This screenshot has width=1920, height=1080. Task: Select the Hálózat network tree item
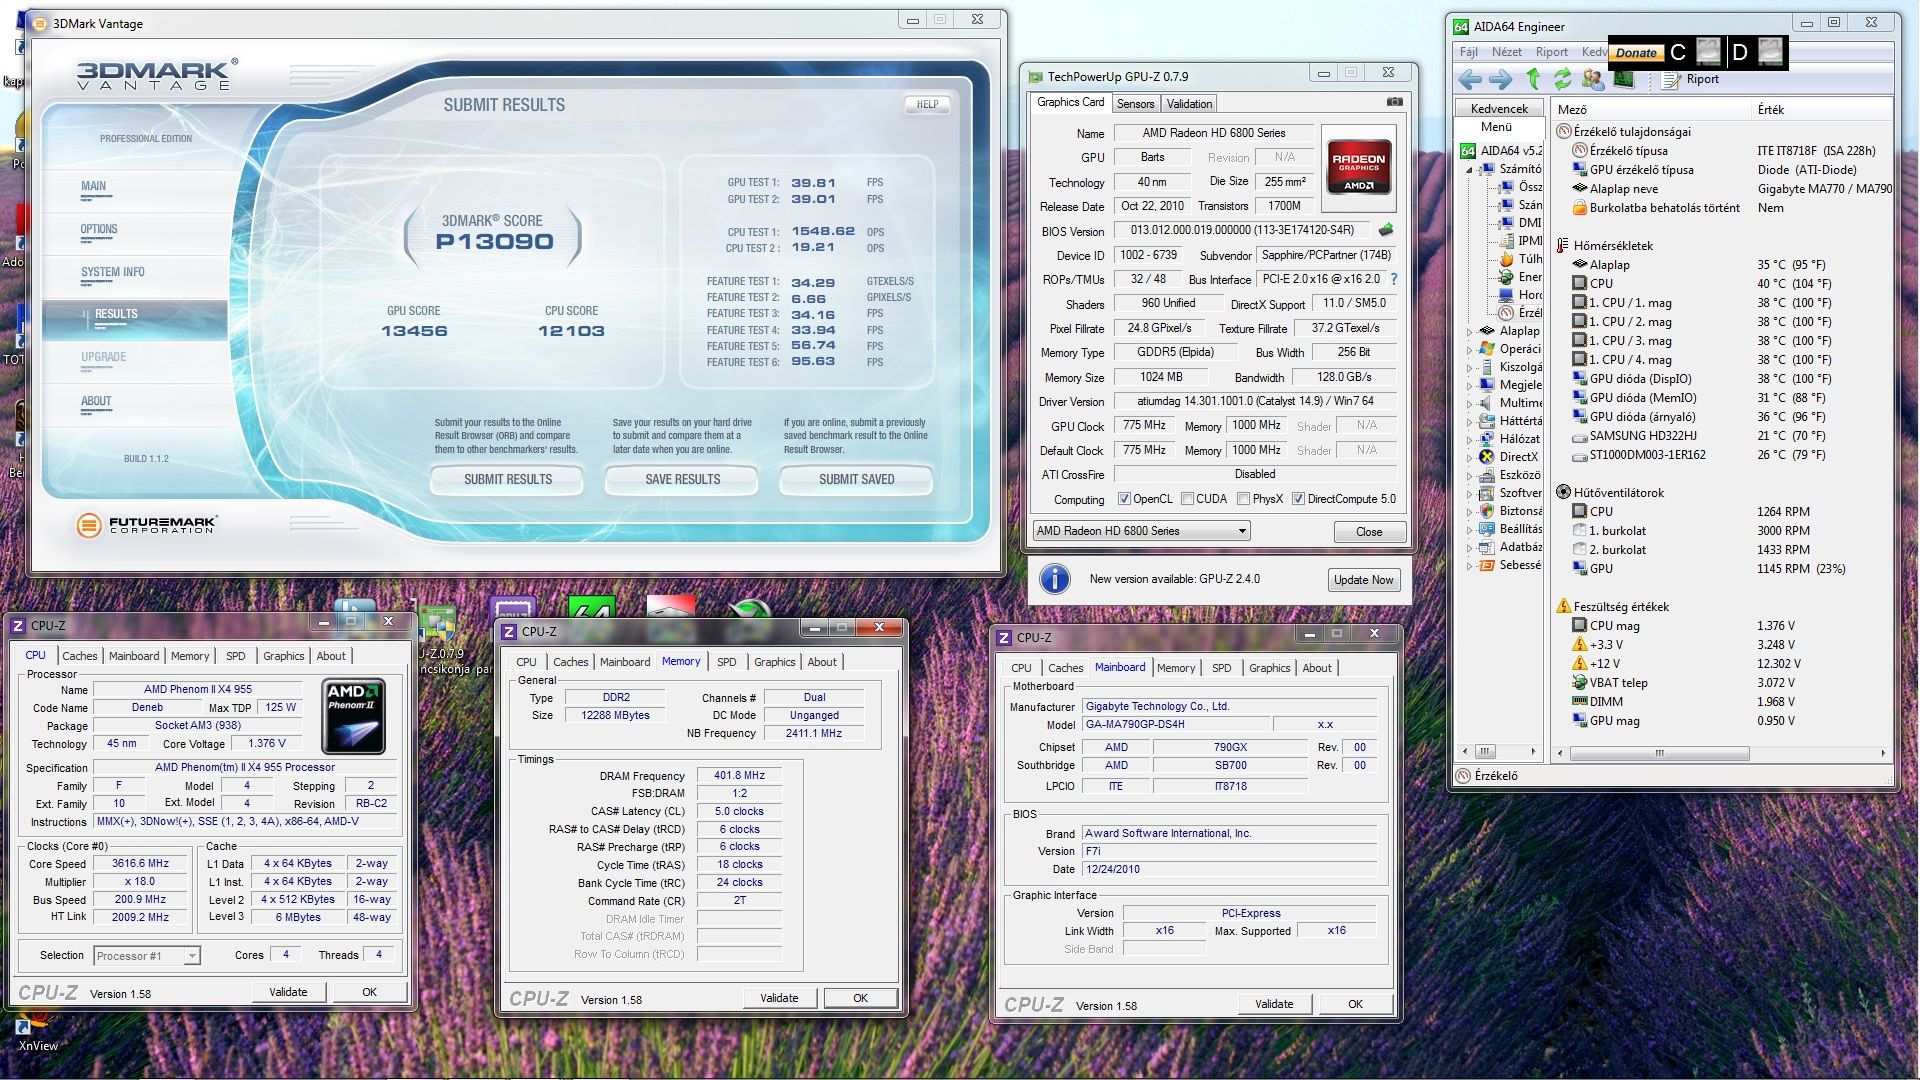point(1510,439)
